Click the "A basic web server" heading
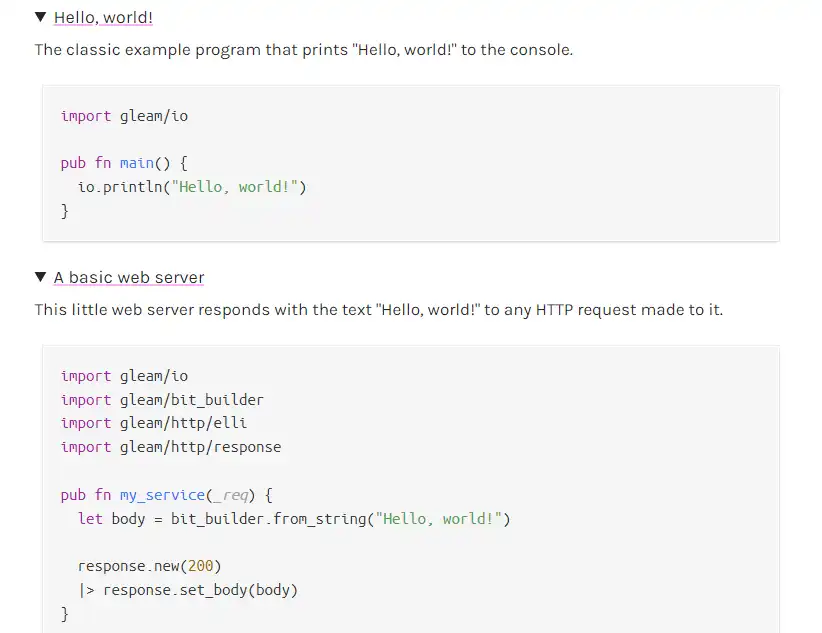Screen dimensions: 822x633 tap(129, 277)
